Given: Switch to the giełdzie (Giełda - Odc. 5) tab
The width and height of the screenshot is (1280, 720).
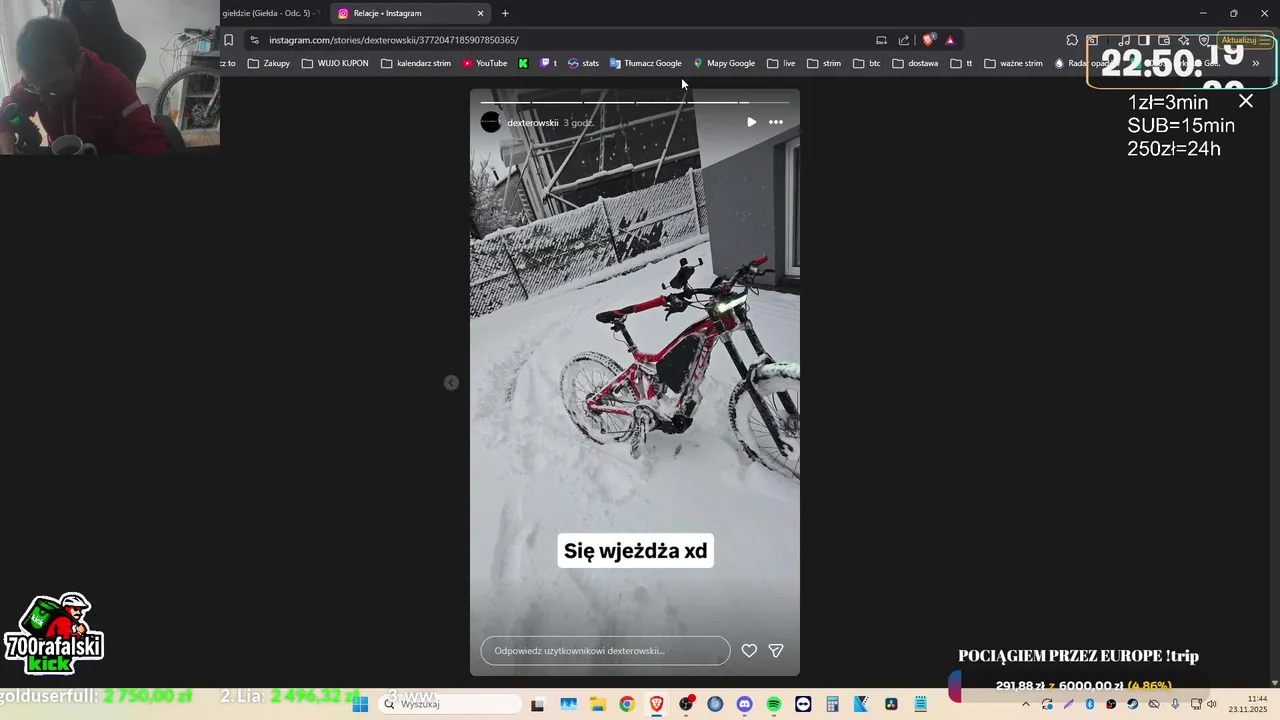Looking at the screenshot, I should (x=272, y=13).
